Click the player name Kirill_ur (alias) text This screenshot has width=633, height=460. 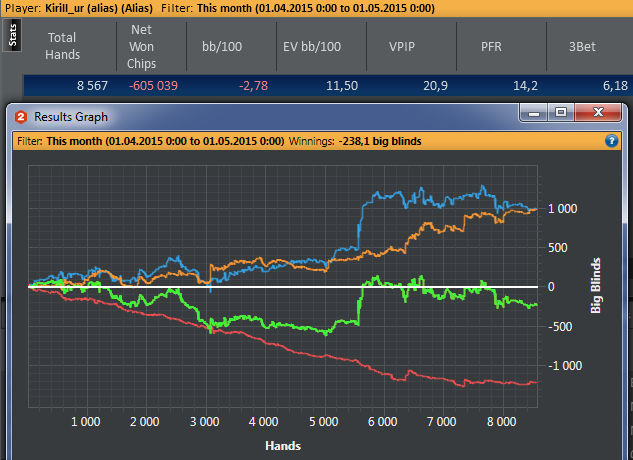[99, 8]
